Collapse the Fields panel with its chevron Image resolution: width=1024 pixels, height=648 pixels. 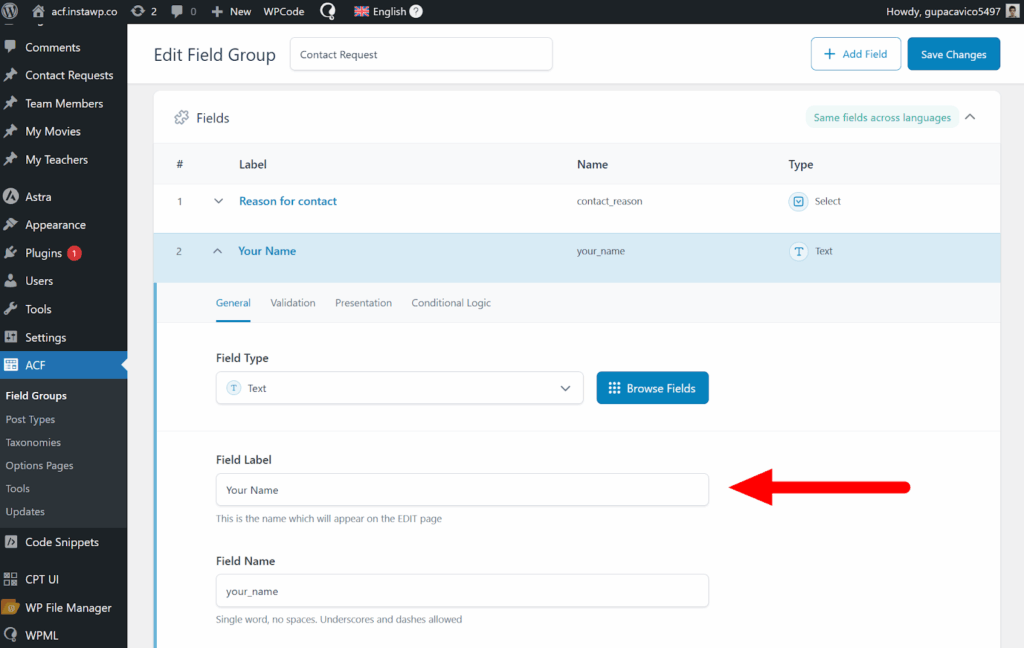click(969, 116)
